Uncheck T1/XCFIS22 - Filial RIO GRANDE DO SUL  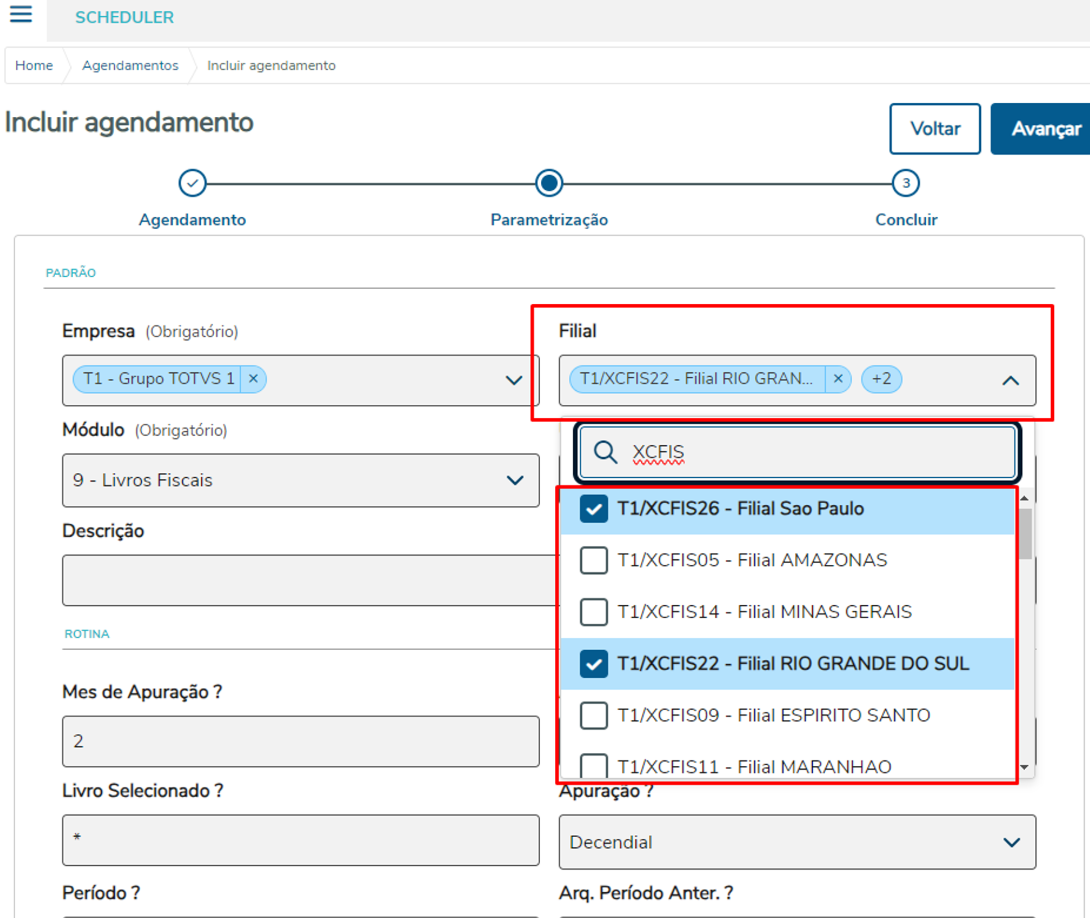(594, 664)
